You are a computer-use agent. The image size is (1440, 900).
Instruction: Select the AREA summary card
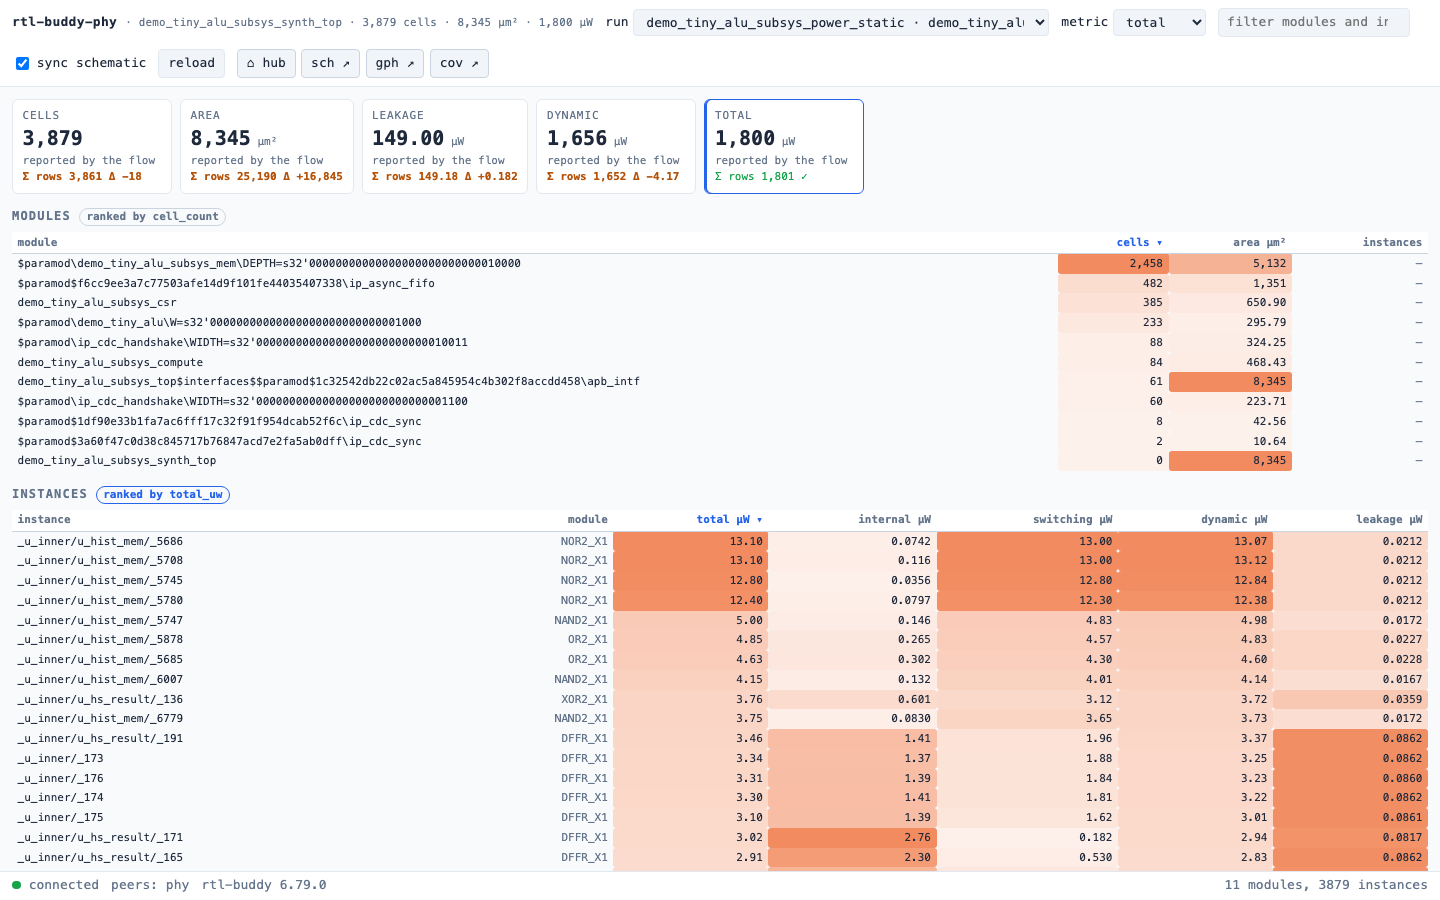267,146
